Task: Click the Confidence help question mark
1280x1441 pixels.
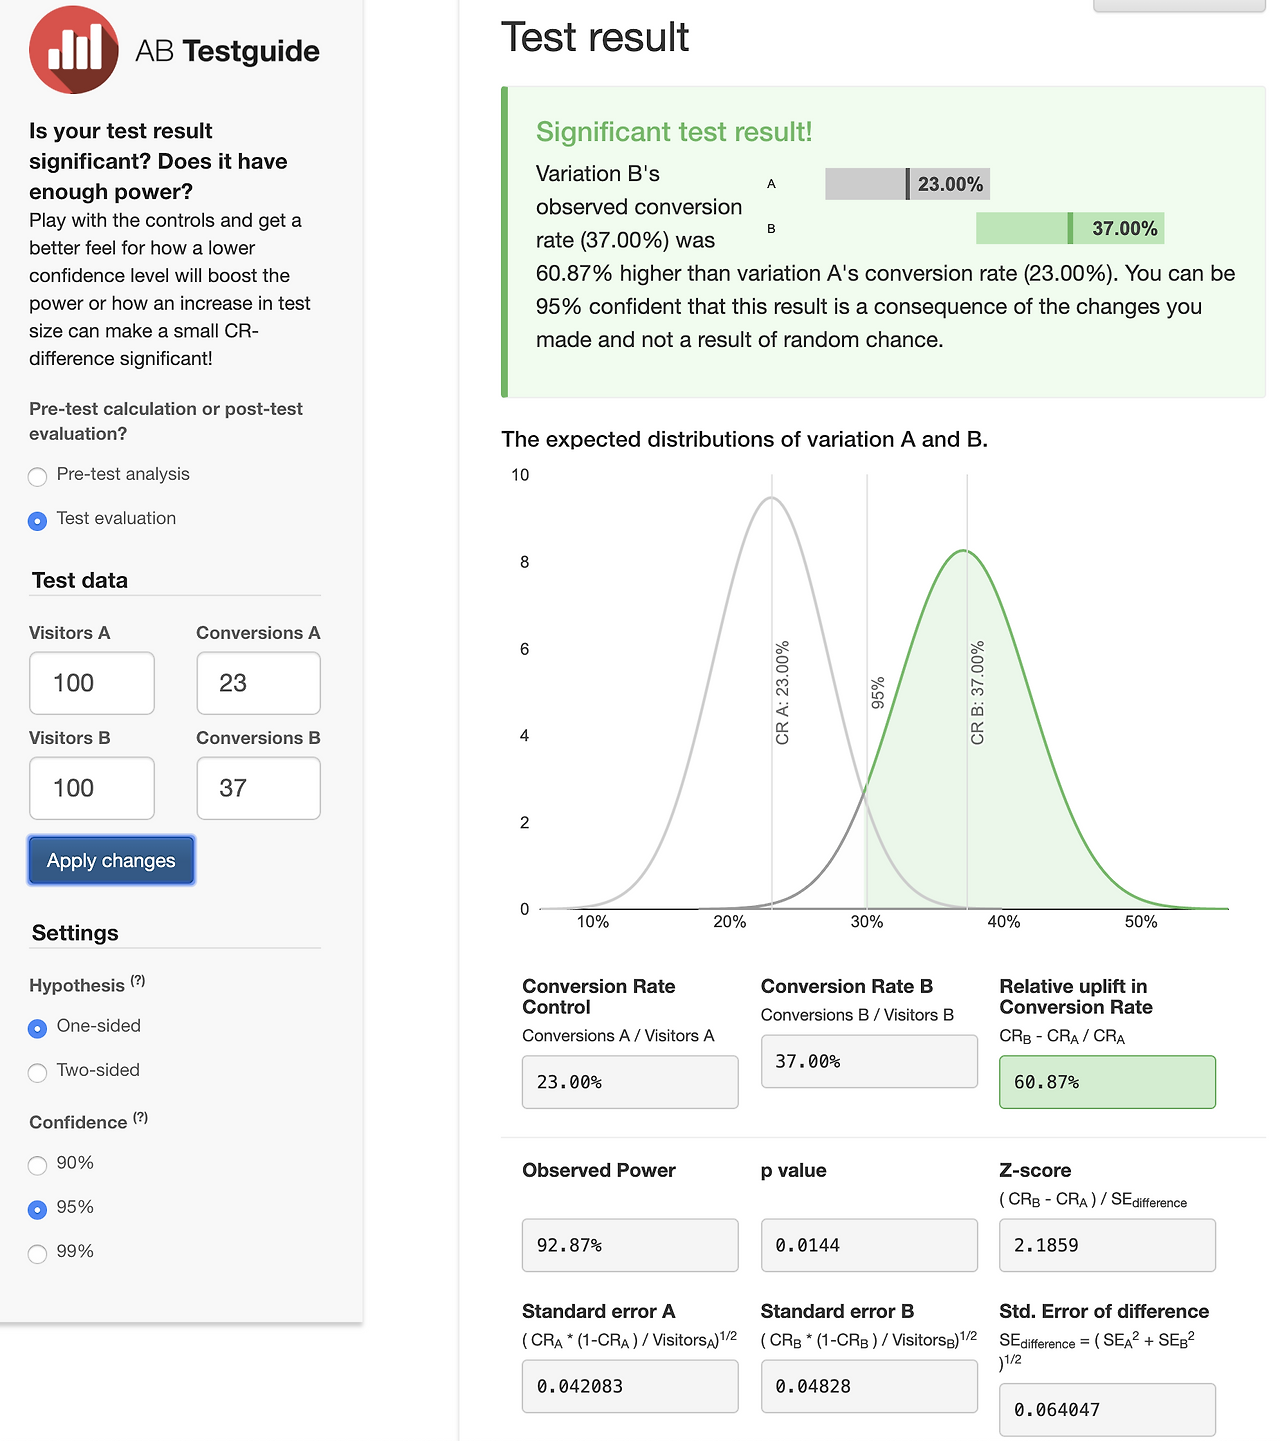Action: pyautogui.click(x=140, y=1118)
